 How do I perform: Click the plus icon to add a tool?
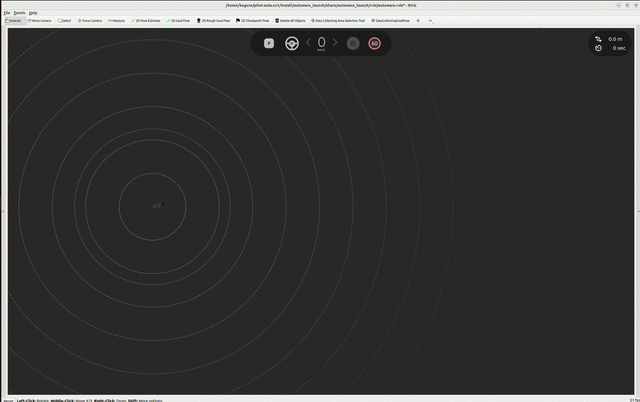tap(418, 20)
